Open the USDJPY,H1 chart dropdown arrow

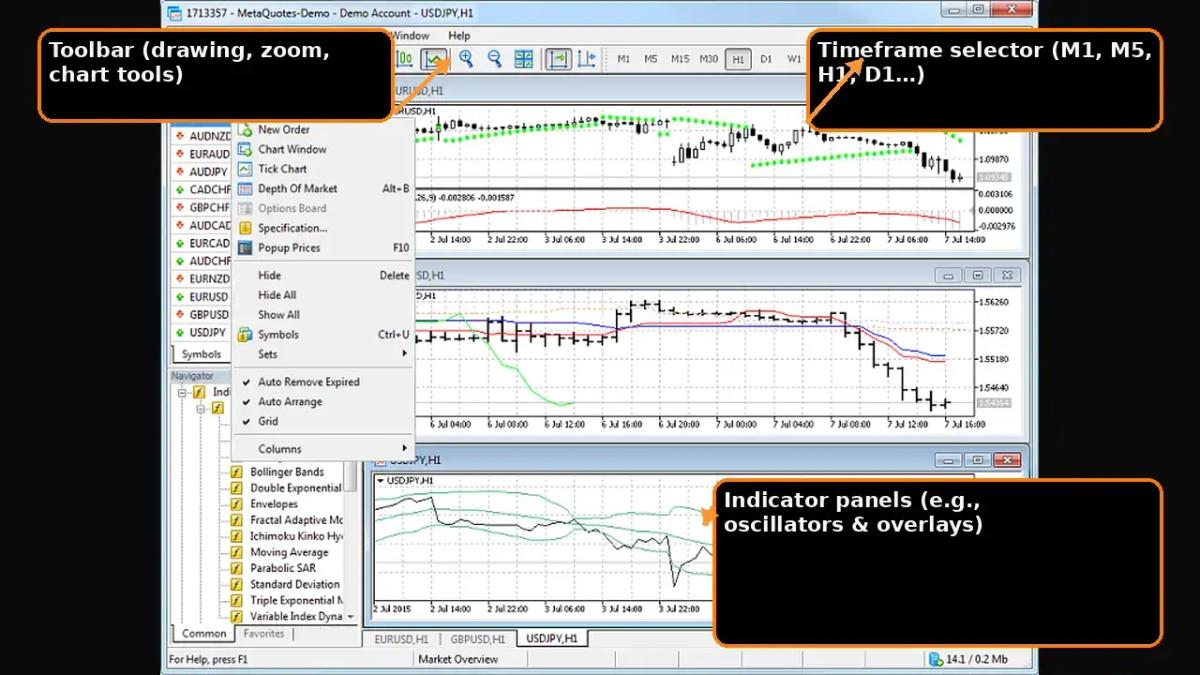[x=381, y=481]
